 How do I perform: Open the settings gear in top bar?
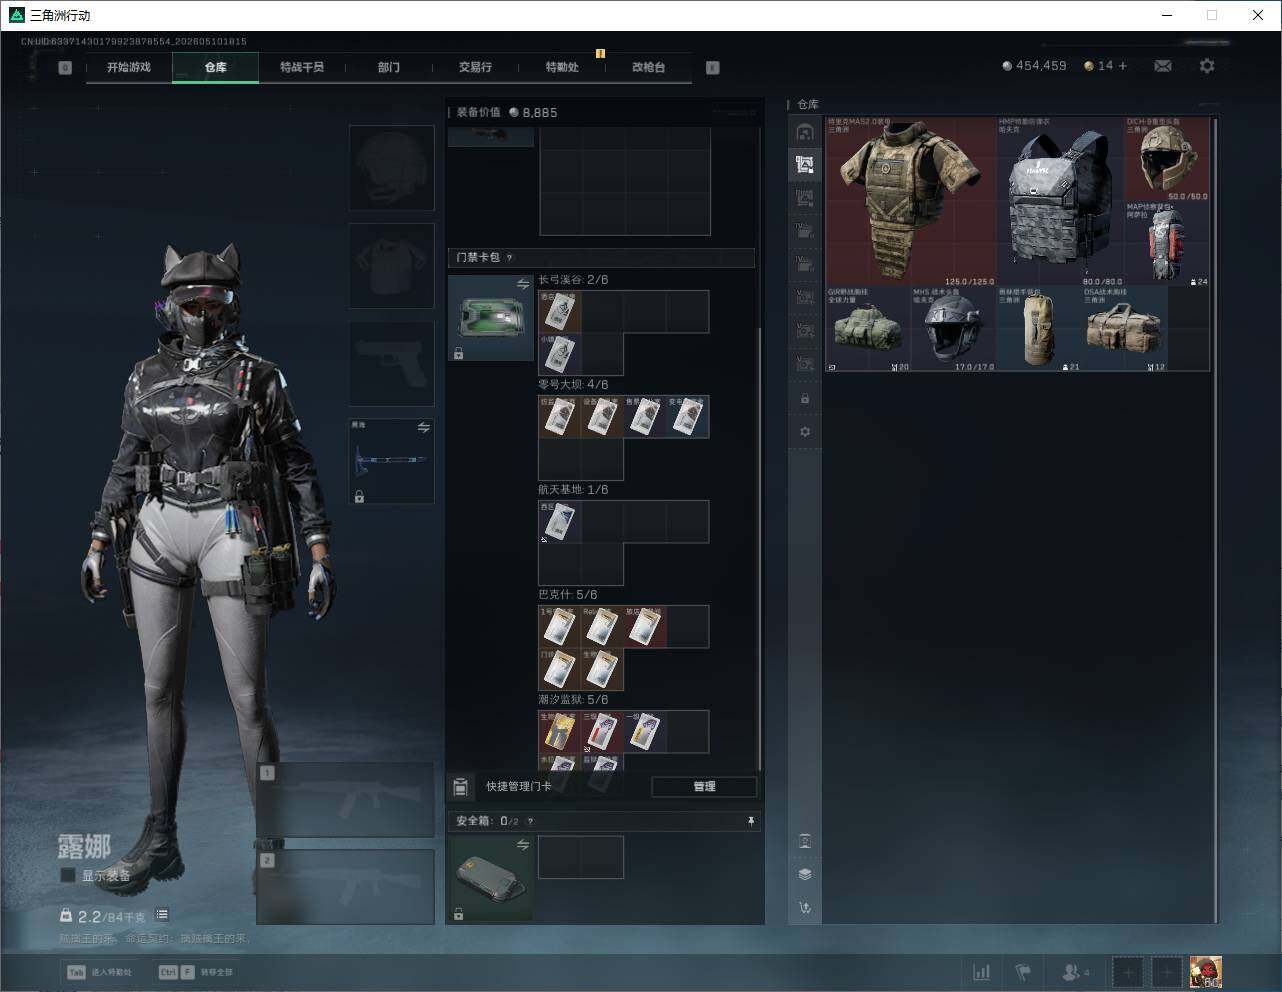pos(1207,66)
